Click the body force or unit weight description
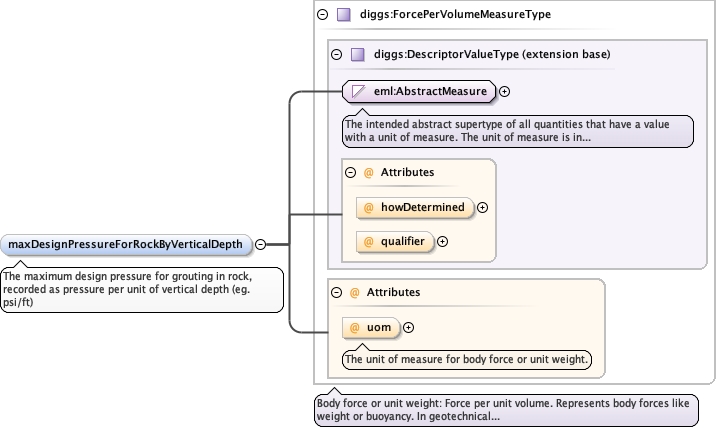Viewport: 717px width, 430px height. 505,410
